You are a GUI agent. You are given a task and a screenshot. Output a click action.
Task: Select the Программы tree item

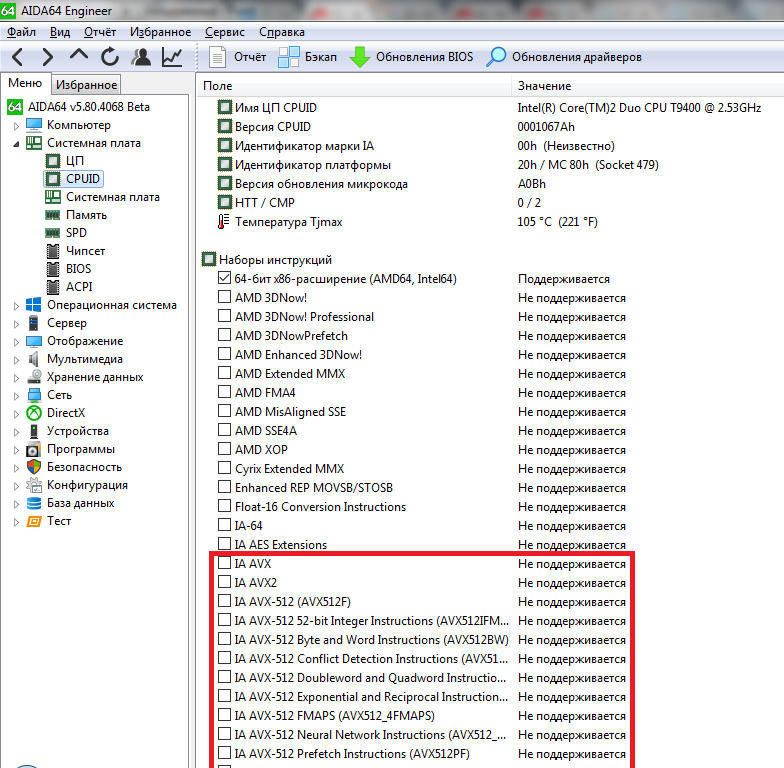[80, 449]
